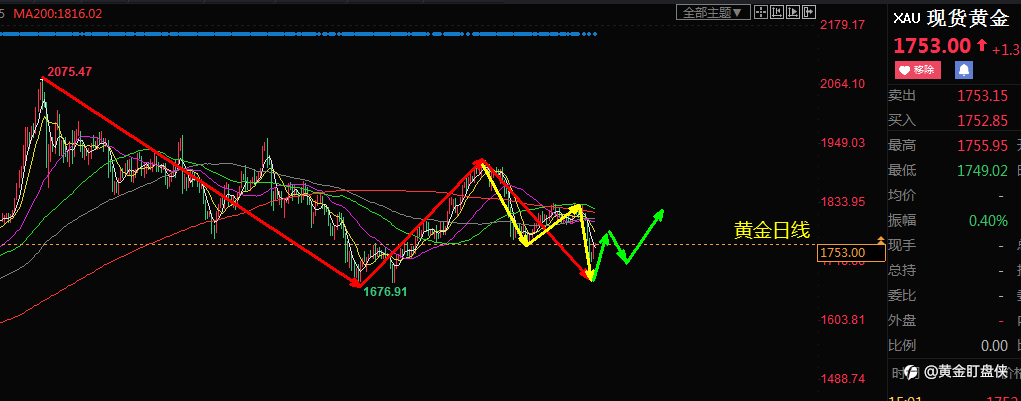
Task: Click the 外盘 label in quote panel
Action: pyautogui.click(x=902, y=320)
